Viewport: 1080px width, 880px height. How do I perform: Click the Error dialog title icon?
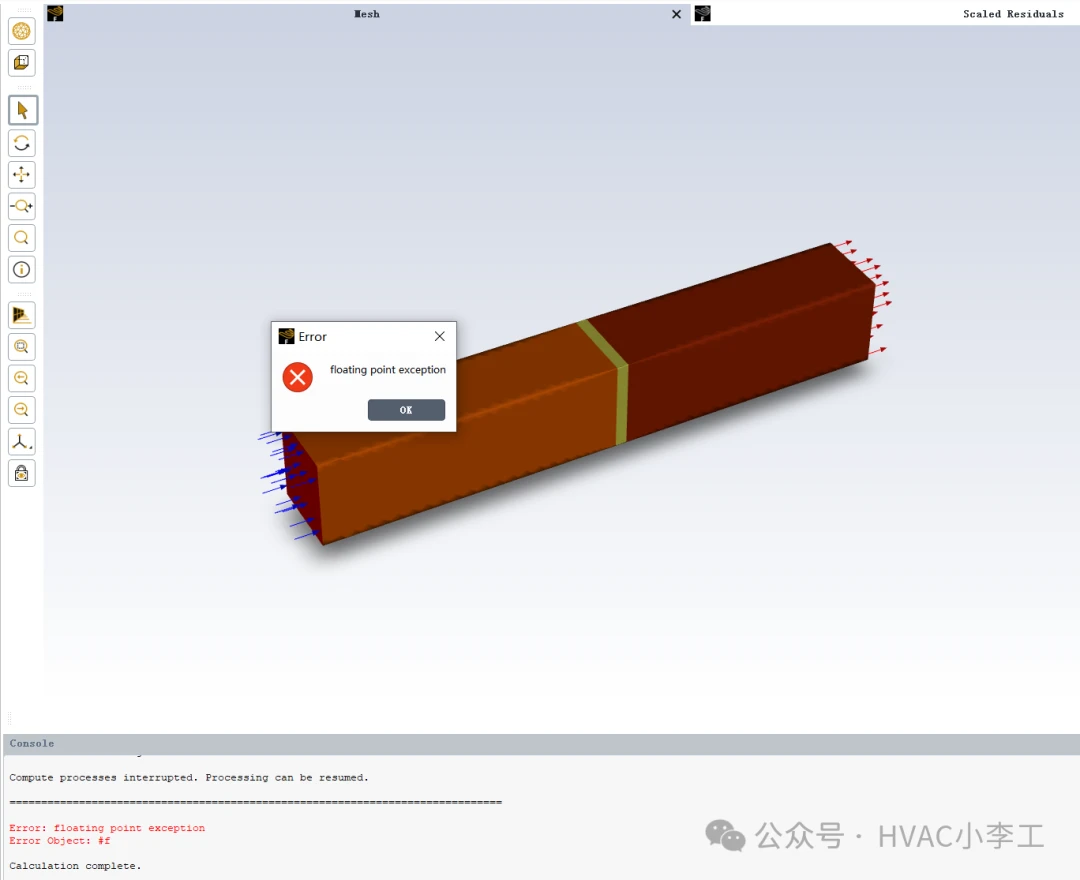[287, 336]
